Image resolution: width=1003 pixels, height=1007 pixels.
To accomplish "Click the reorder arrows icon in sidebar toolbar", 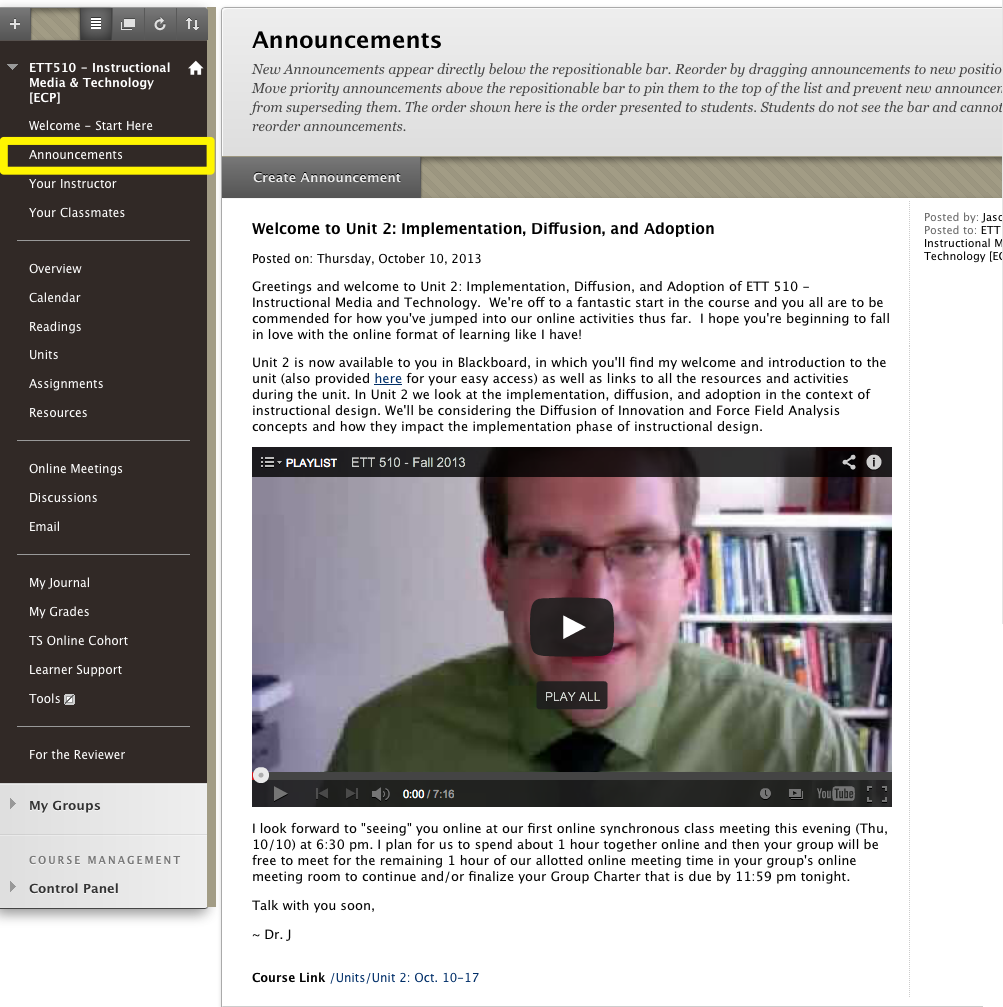I will [192, 24].
